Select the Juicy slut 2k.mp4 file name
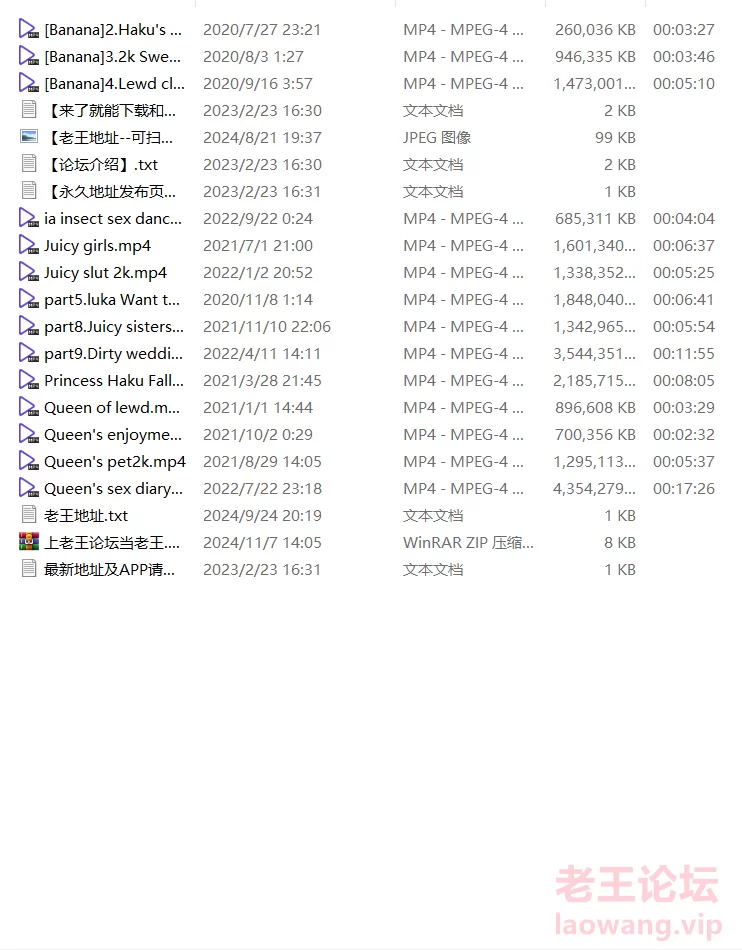Image resolution: width=742 pixels, height=950 pixels. pyautogui.click(x=105, y=273)
